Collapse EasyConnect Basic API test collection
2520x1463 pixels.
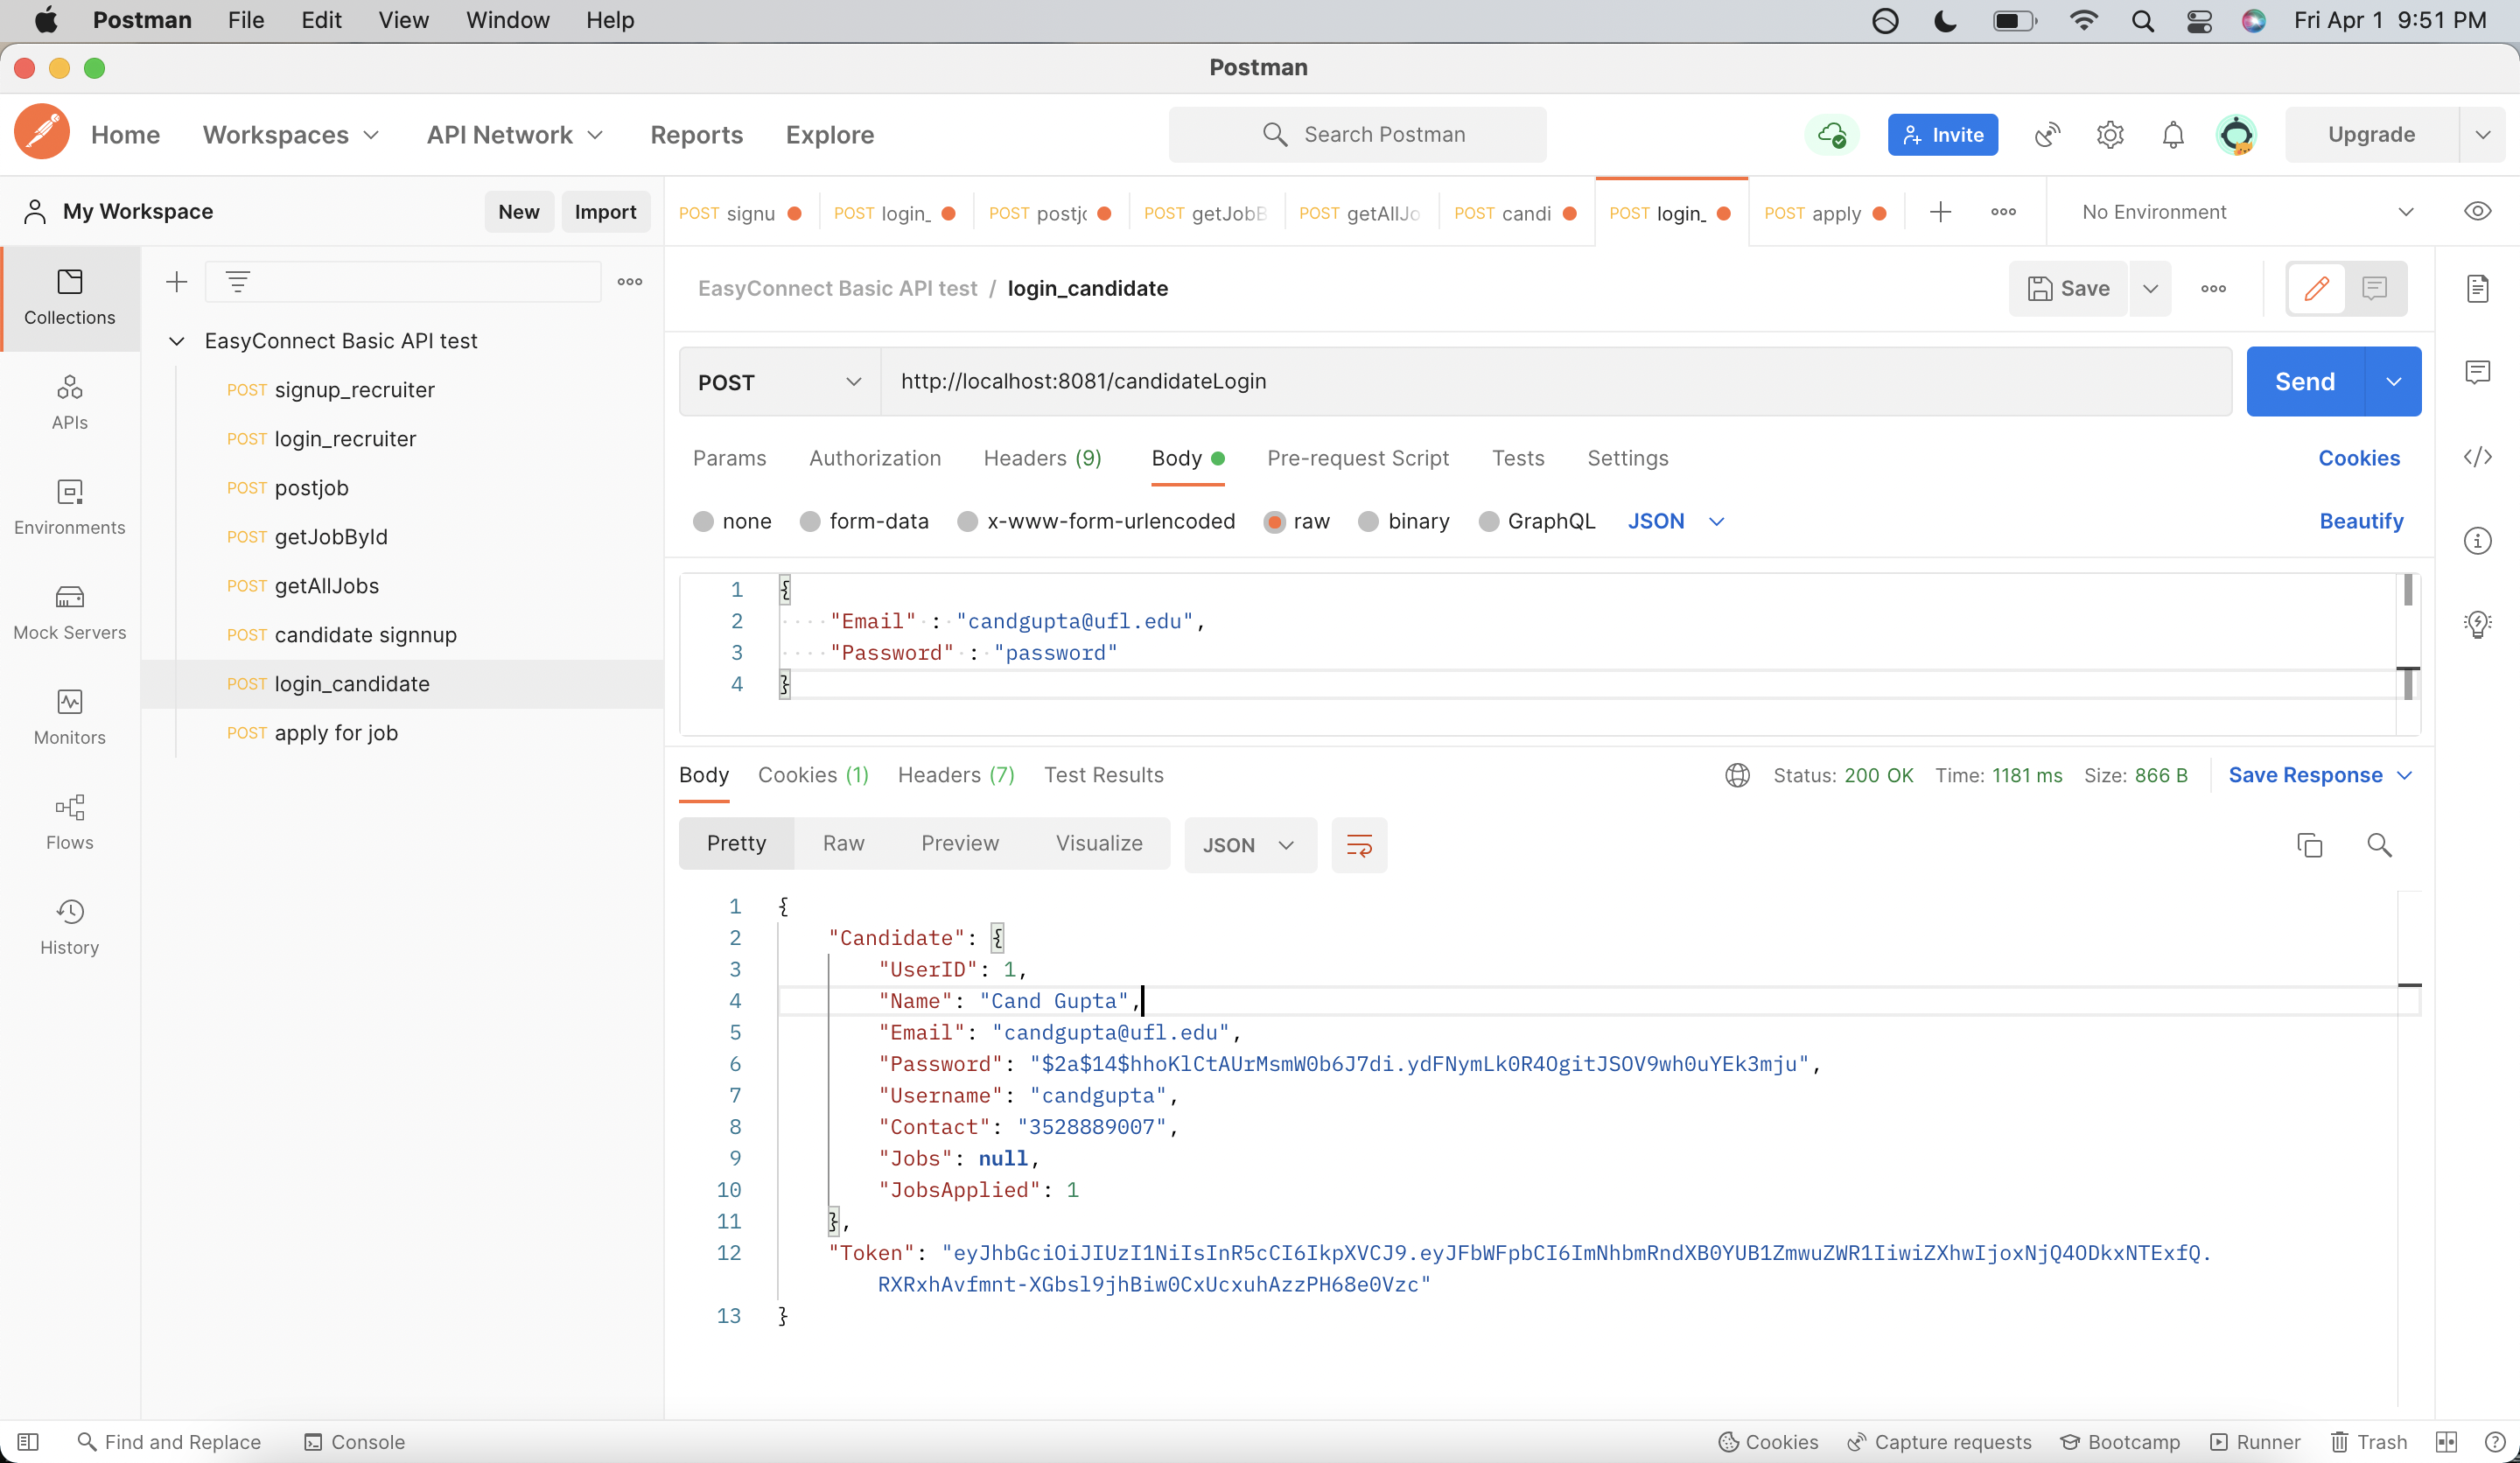click(x=177, y=341)
